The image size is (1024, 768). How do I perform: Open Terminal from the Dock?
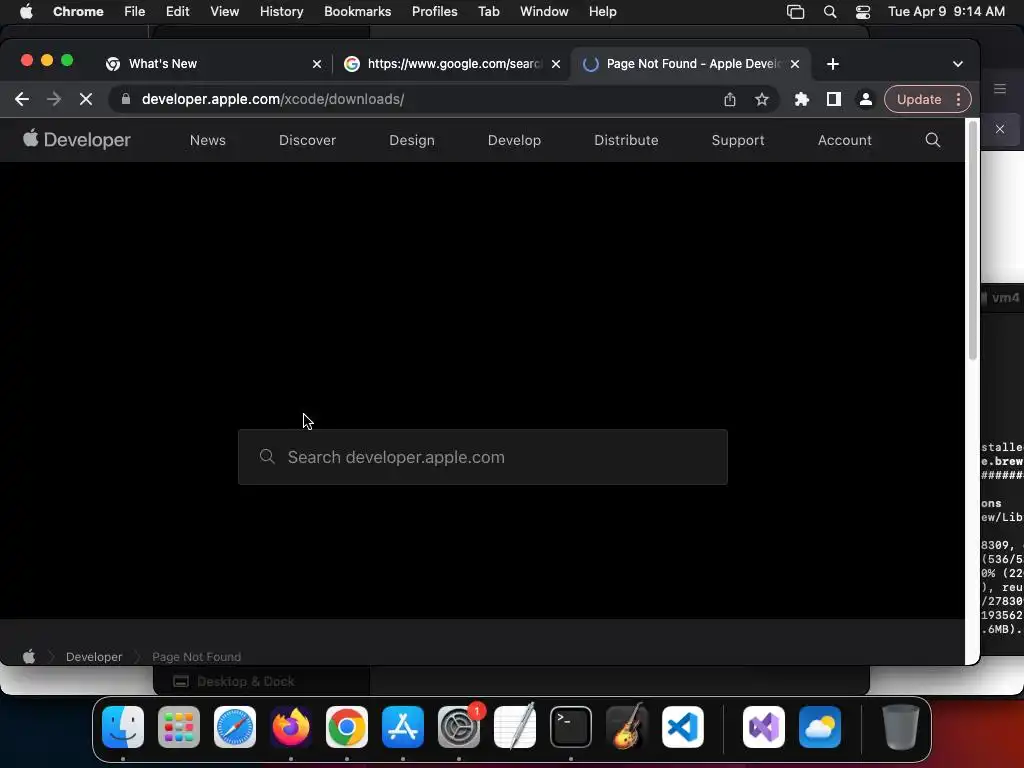(x=571, y=727)
